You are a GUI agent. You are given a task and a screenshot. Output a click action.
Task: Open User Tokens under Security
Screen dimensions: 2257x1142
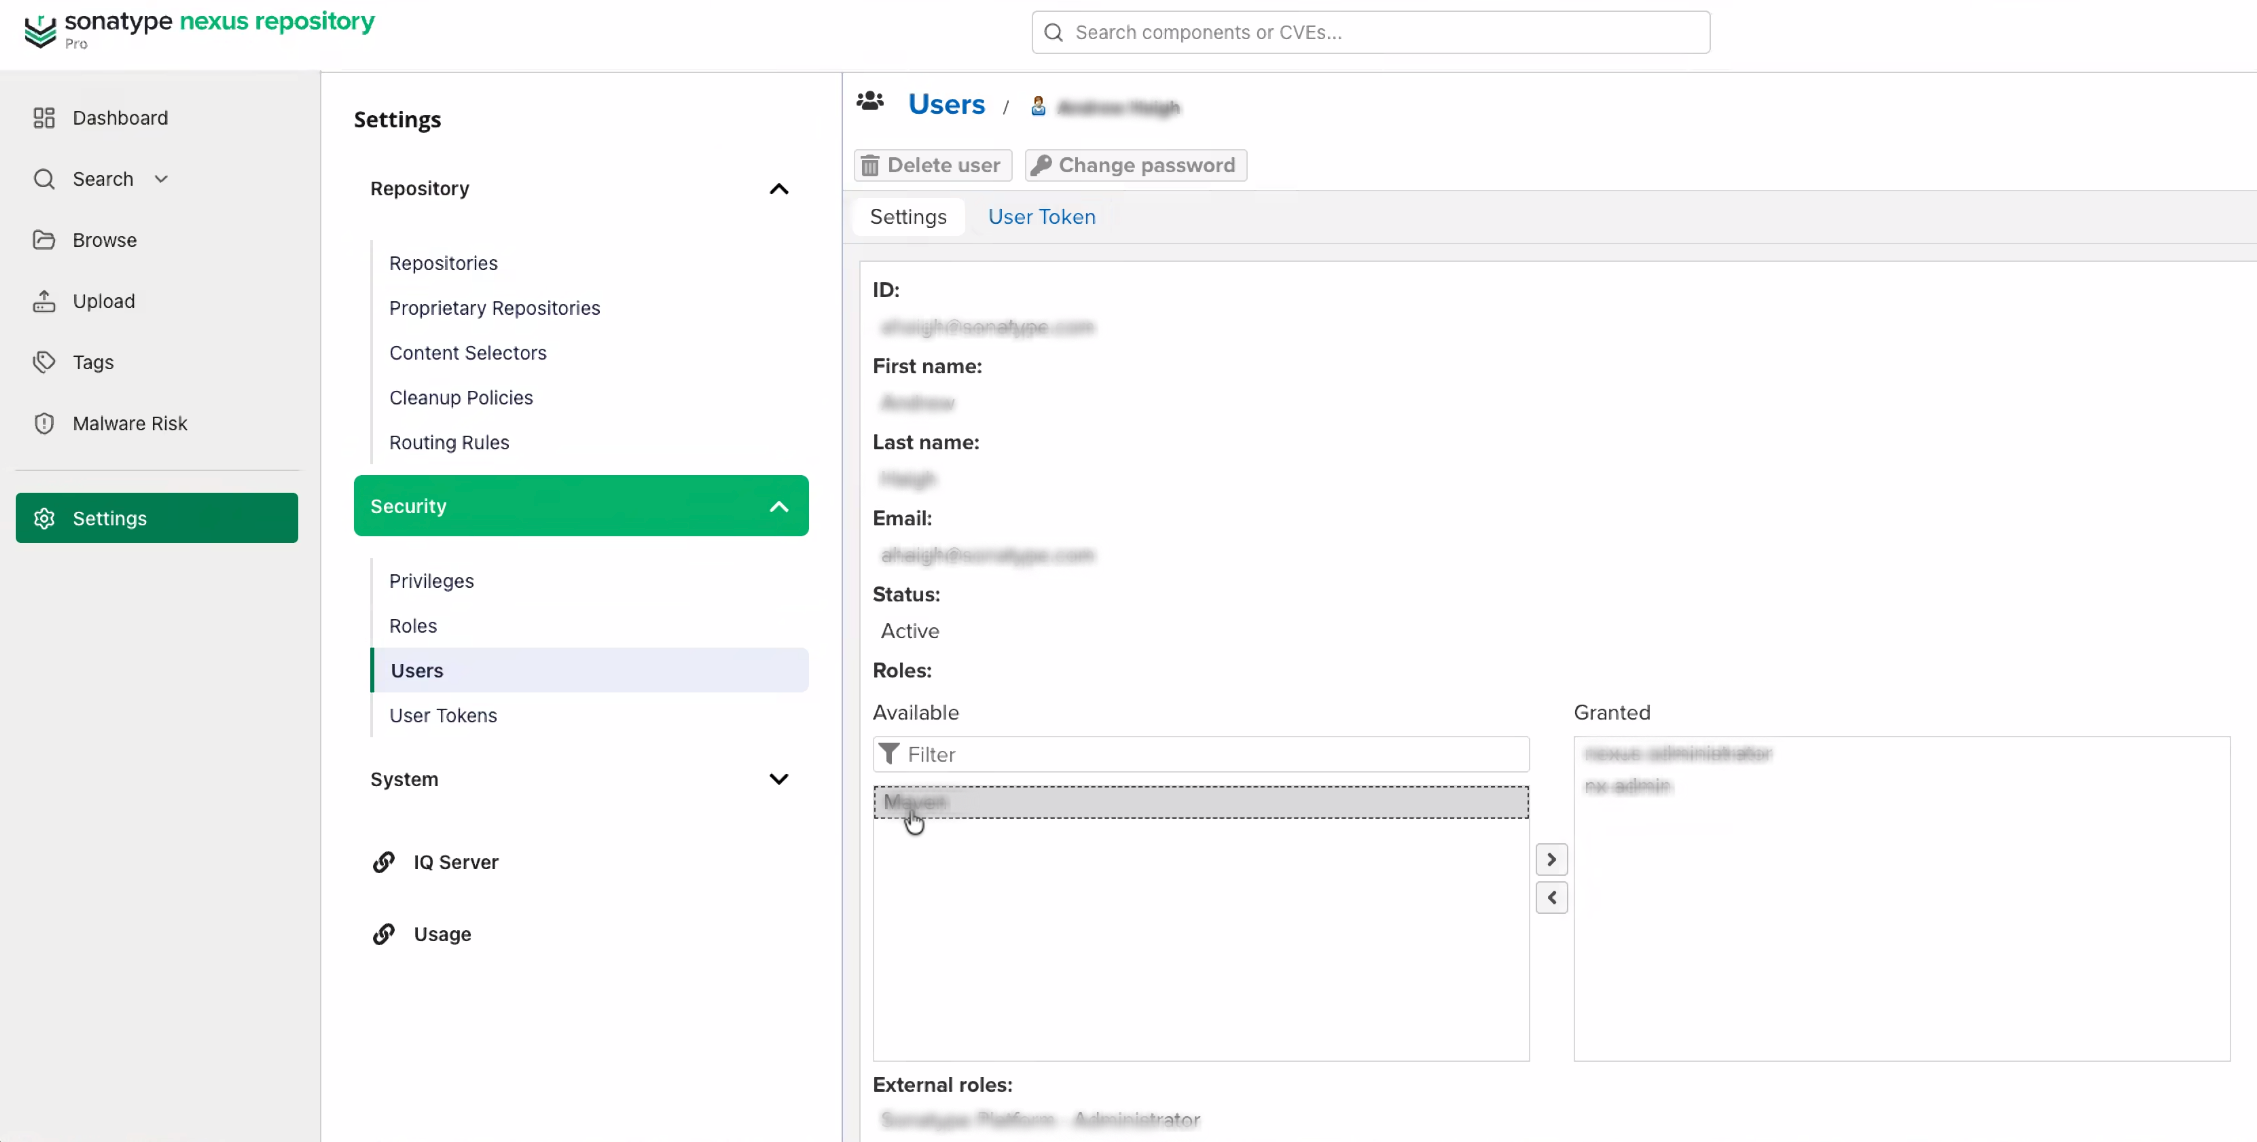pyautogui.click(x=443, y=716)
